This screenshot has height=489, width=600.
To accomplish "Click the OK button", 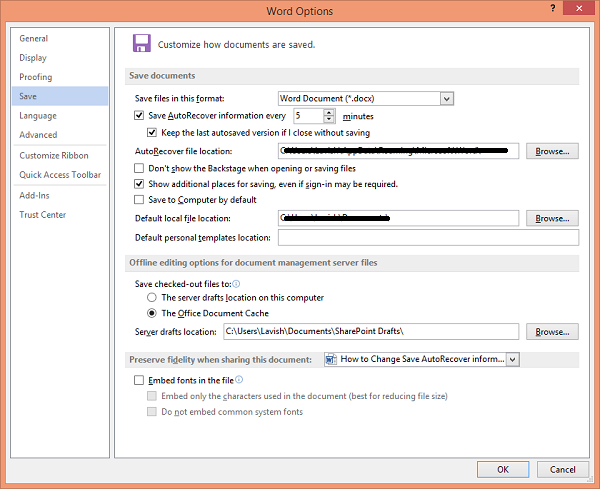I will coord(503,469).
